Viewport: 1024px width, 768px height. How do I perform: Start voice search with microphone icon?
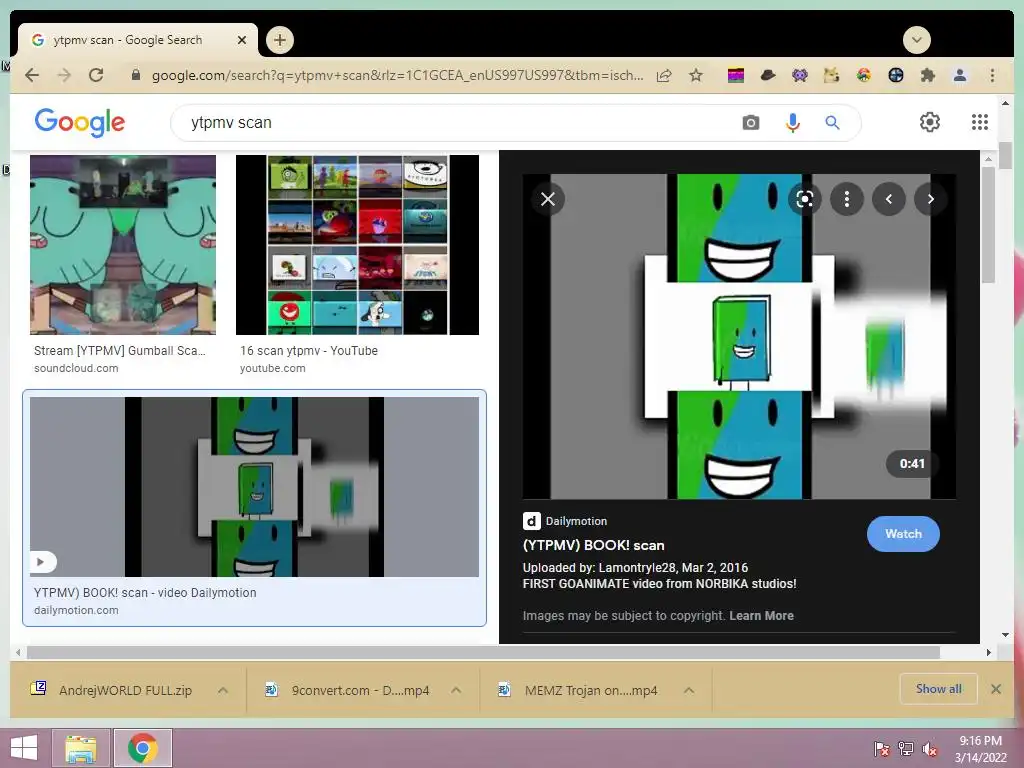coord(793,122)
